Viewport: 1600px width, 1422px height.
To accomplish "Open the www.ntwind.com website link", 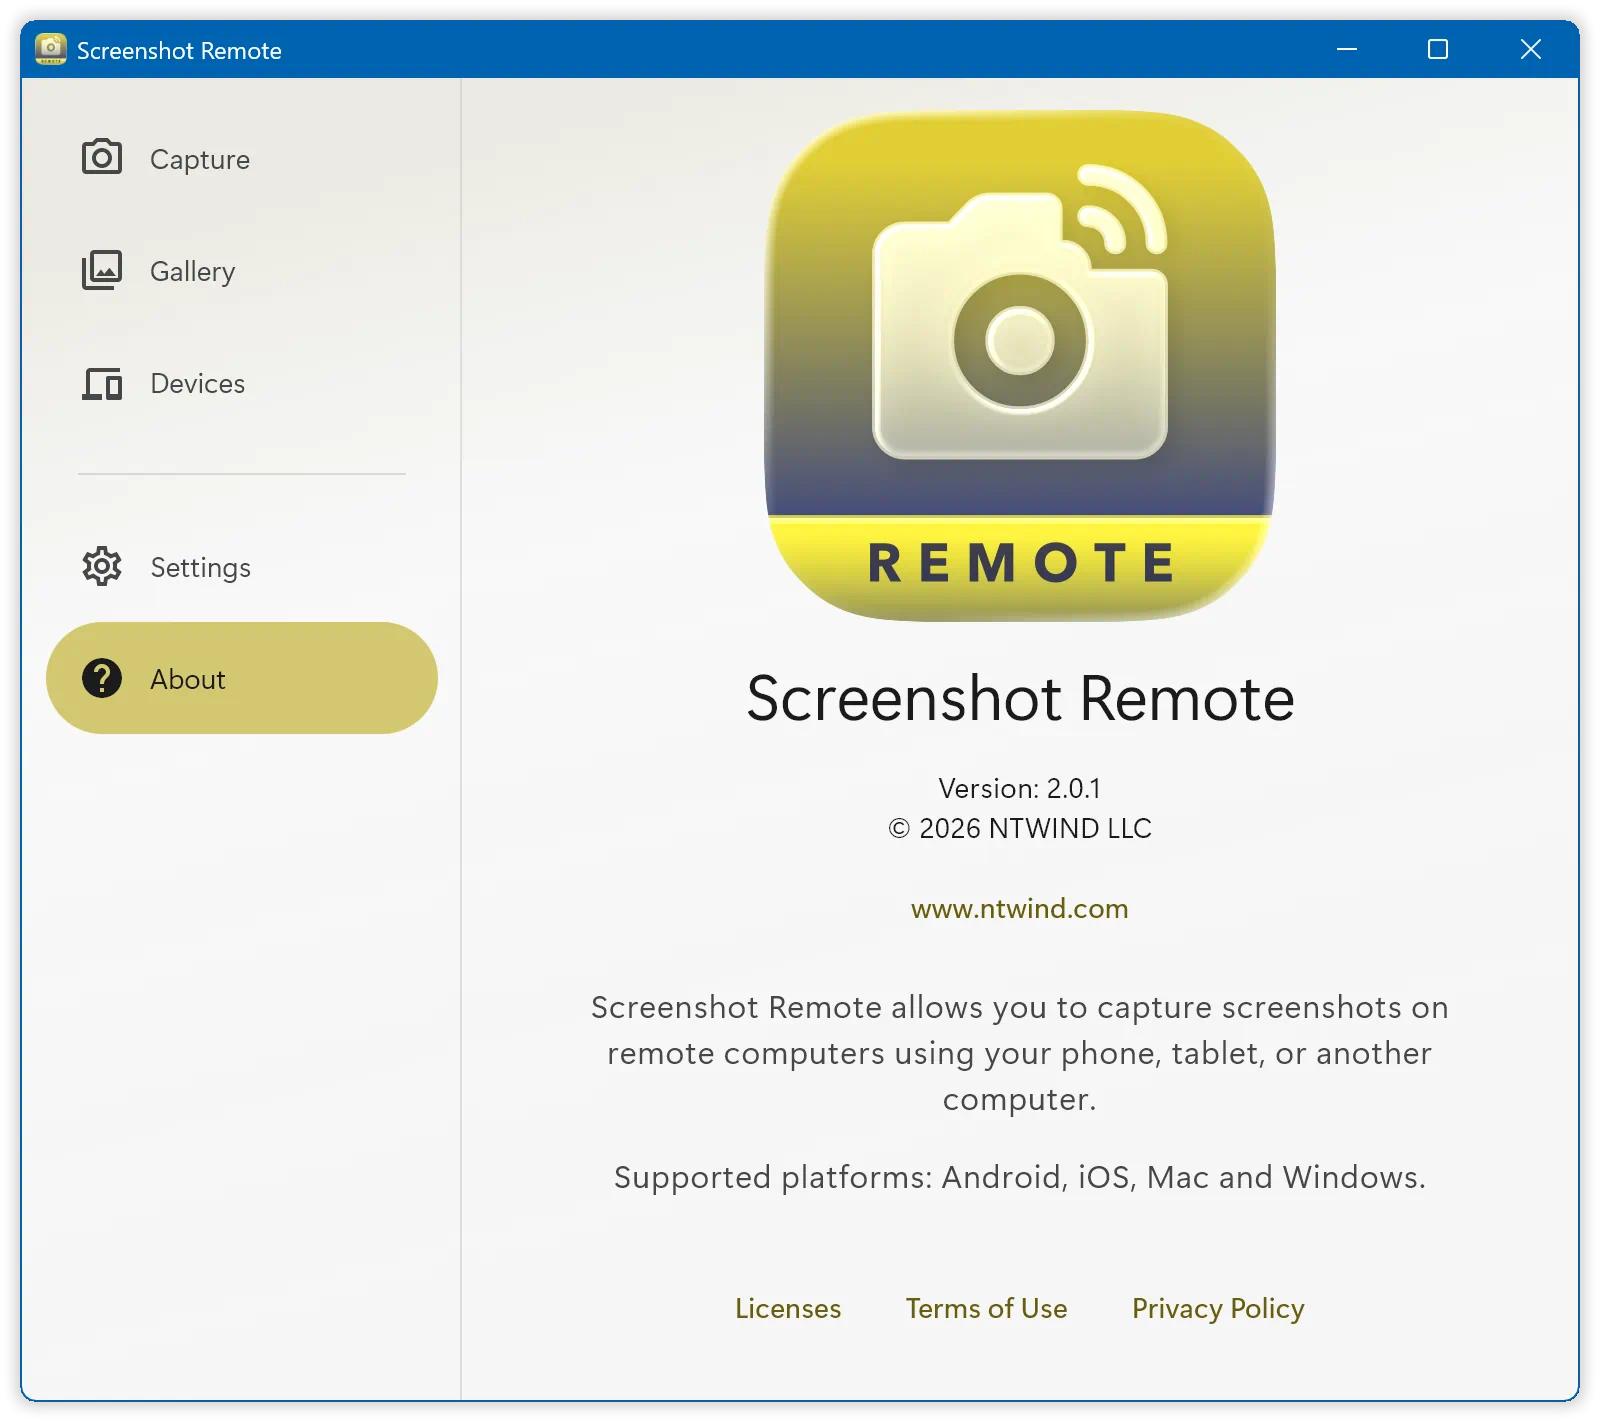I will coord(1020,908).
